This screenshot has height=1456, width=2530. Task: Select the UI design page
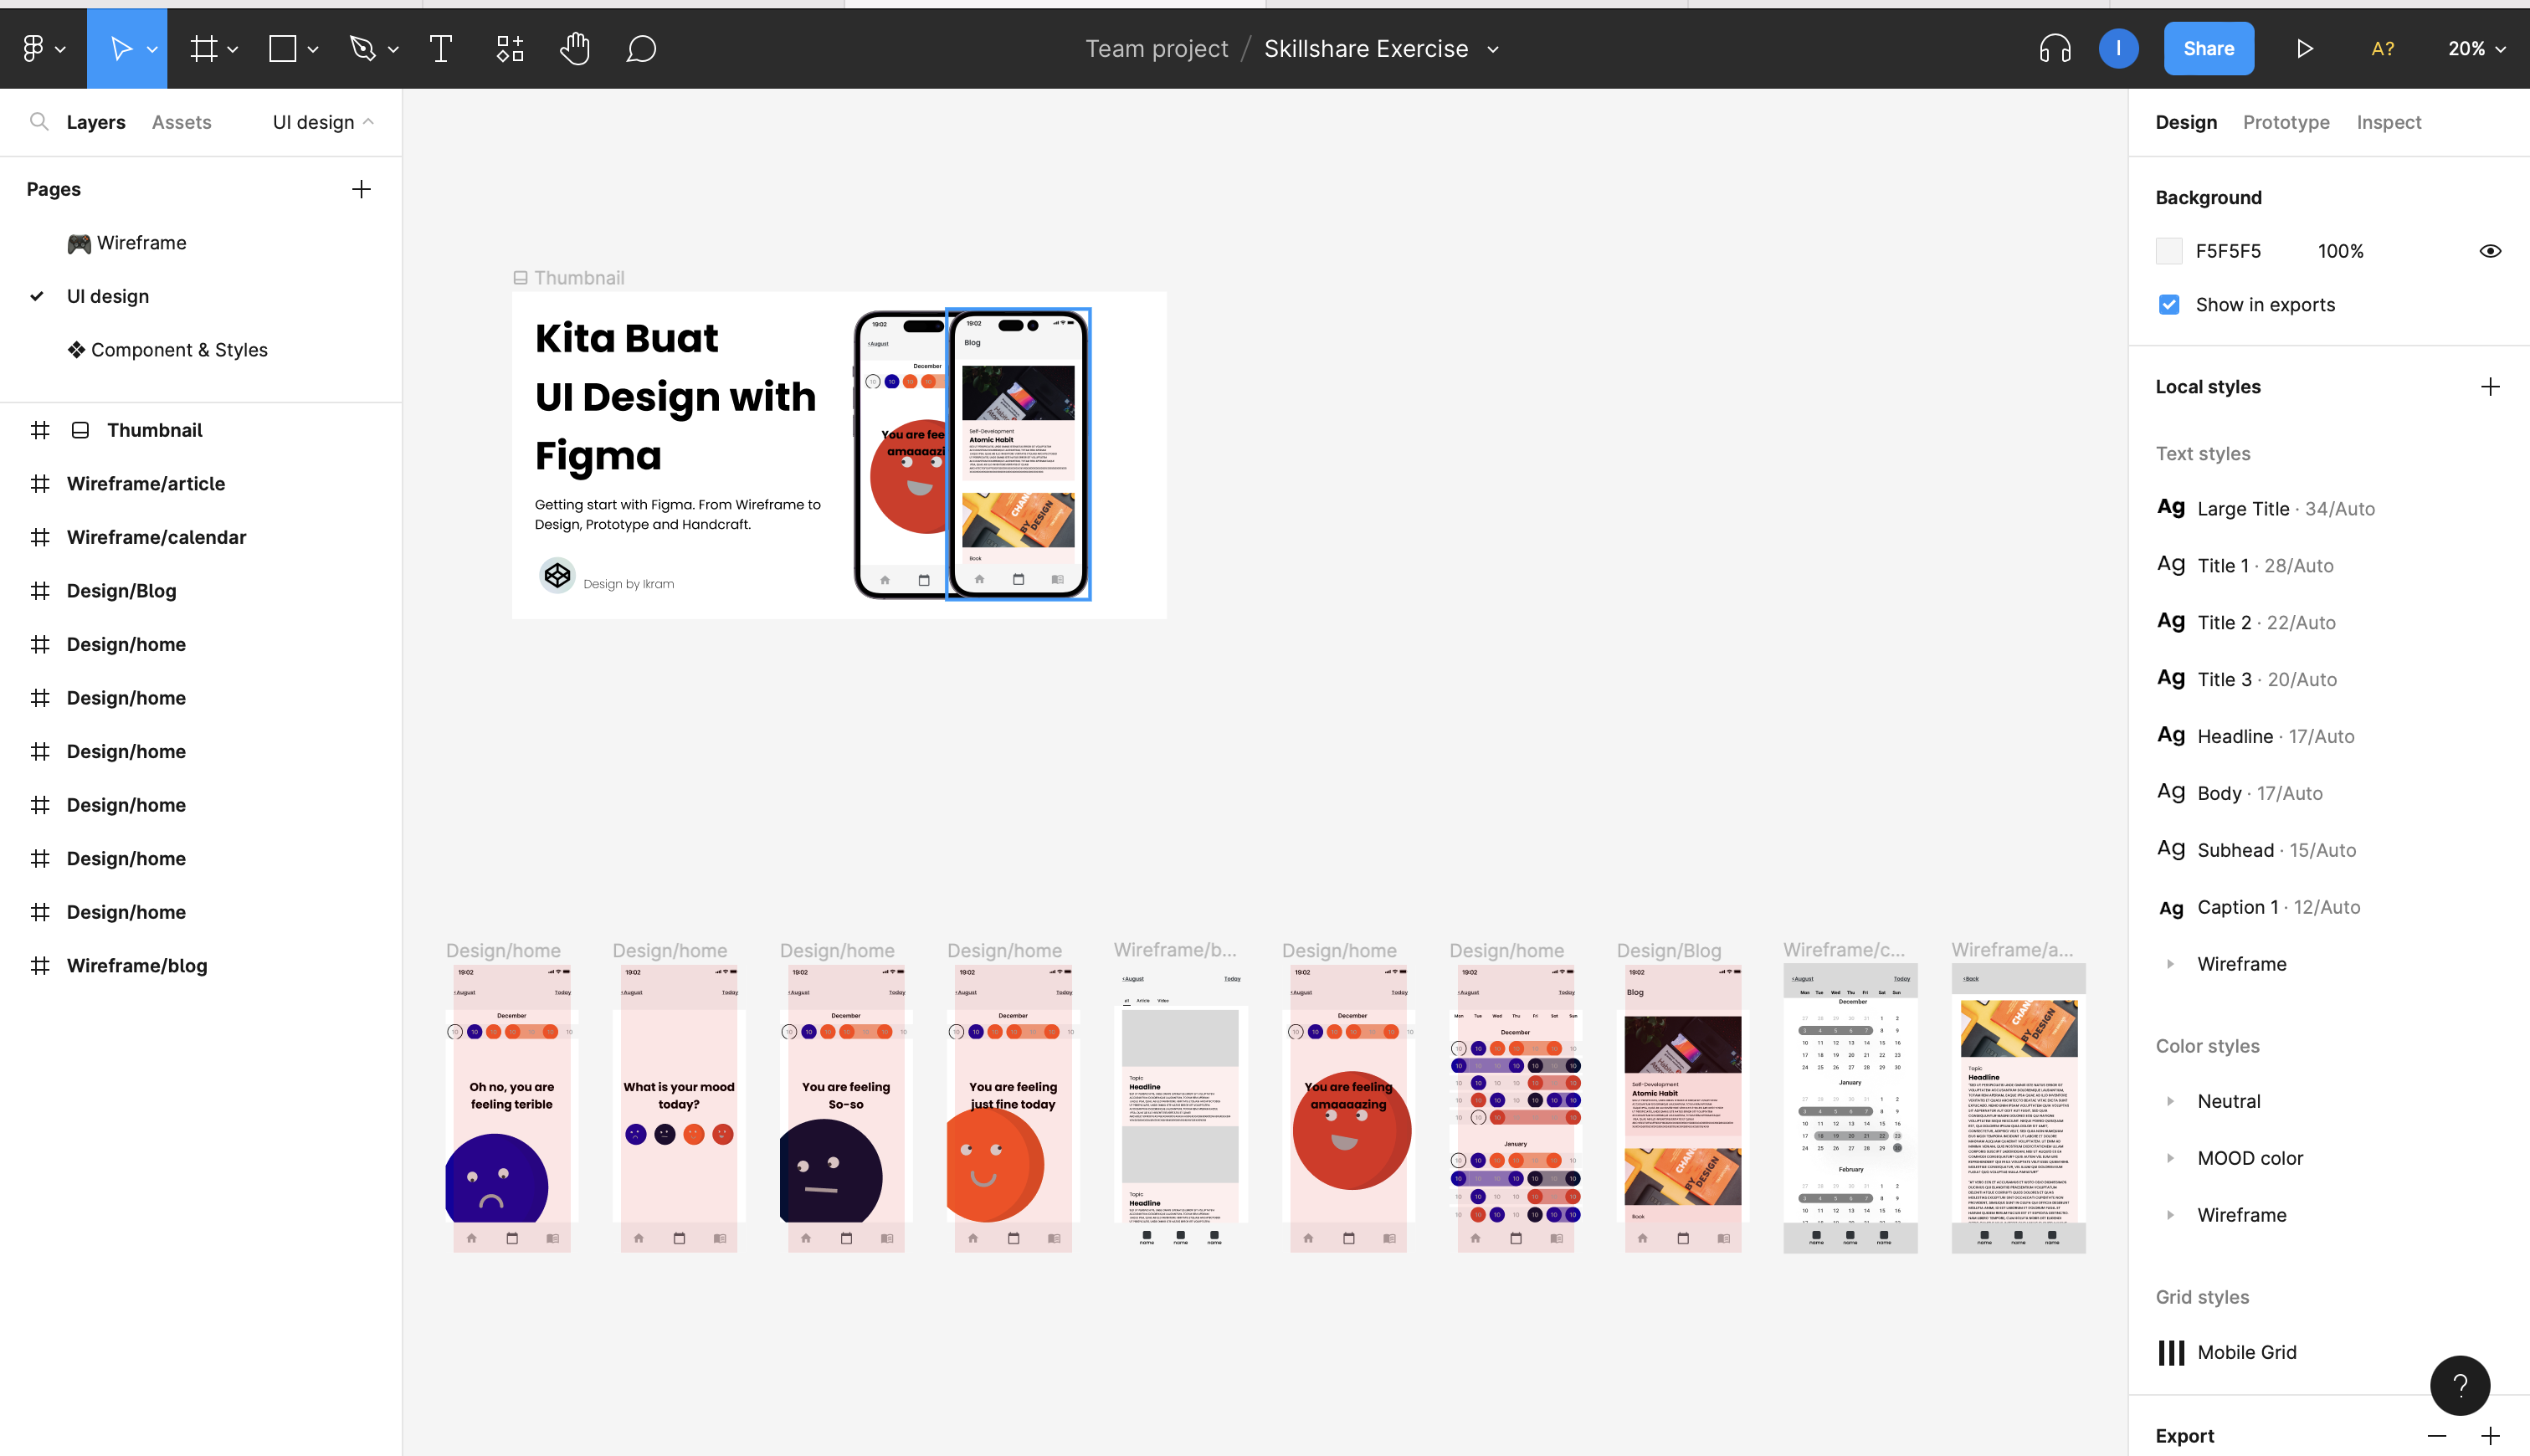[107, 296]
